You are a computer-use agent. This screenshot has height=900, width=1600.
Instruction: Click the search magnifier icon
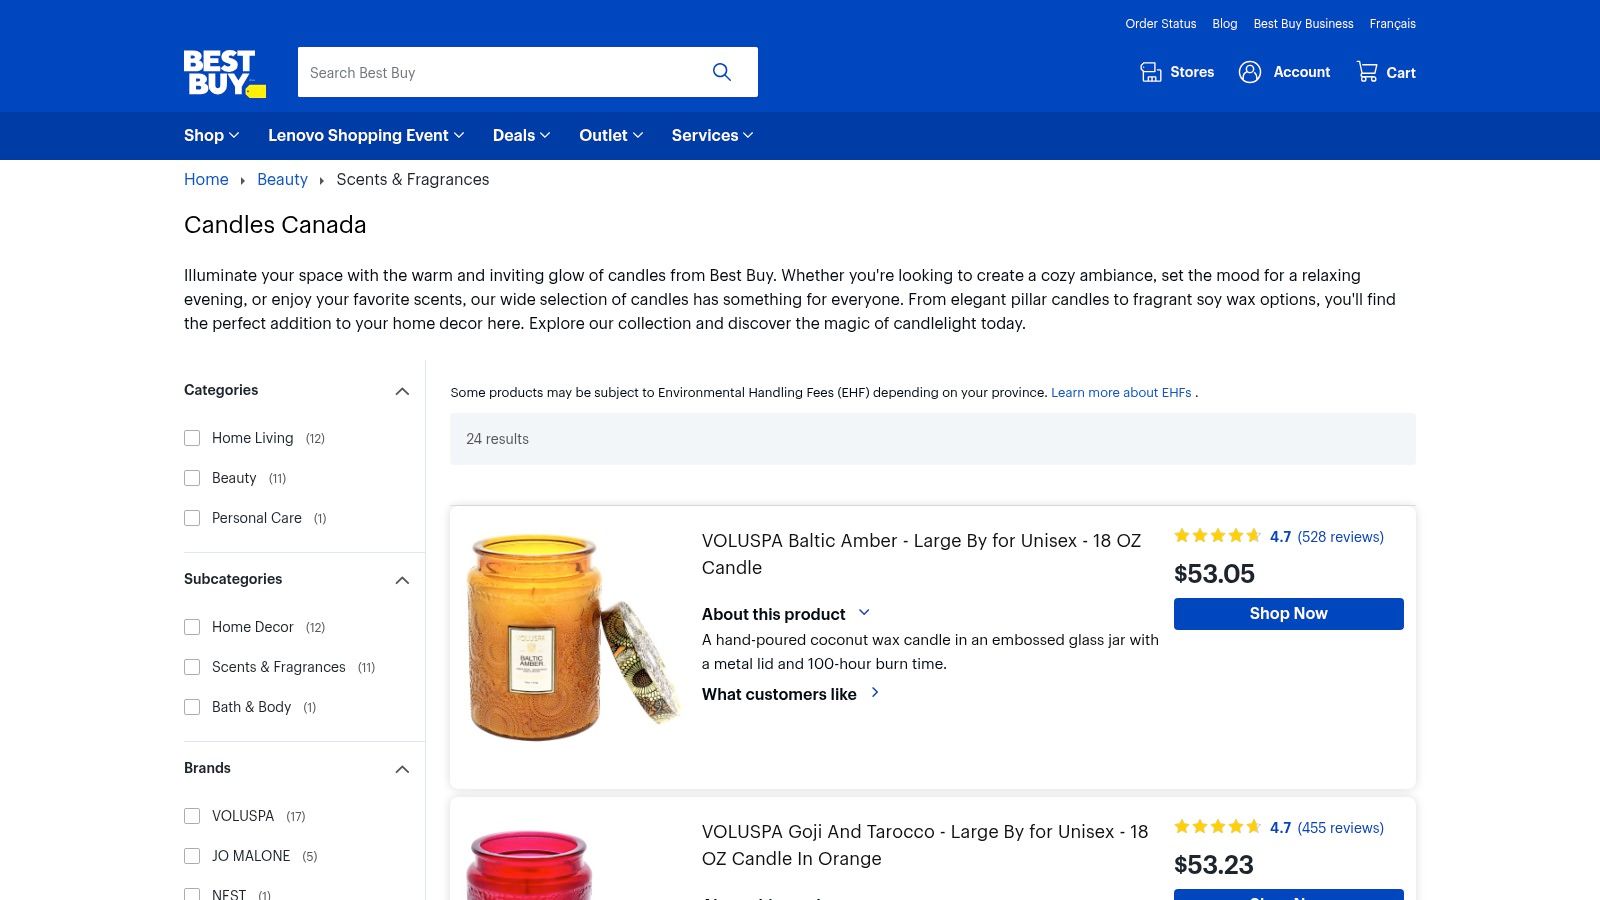pos(722,72)
